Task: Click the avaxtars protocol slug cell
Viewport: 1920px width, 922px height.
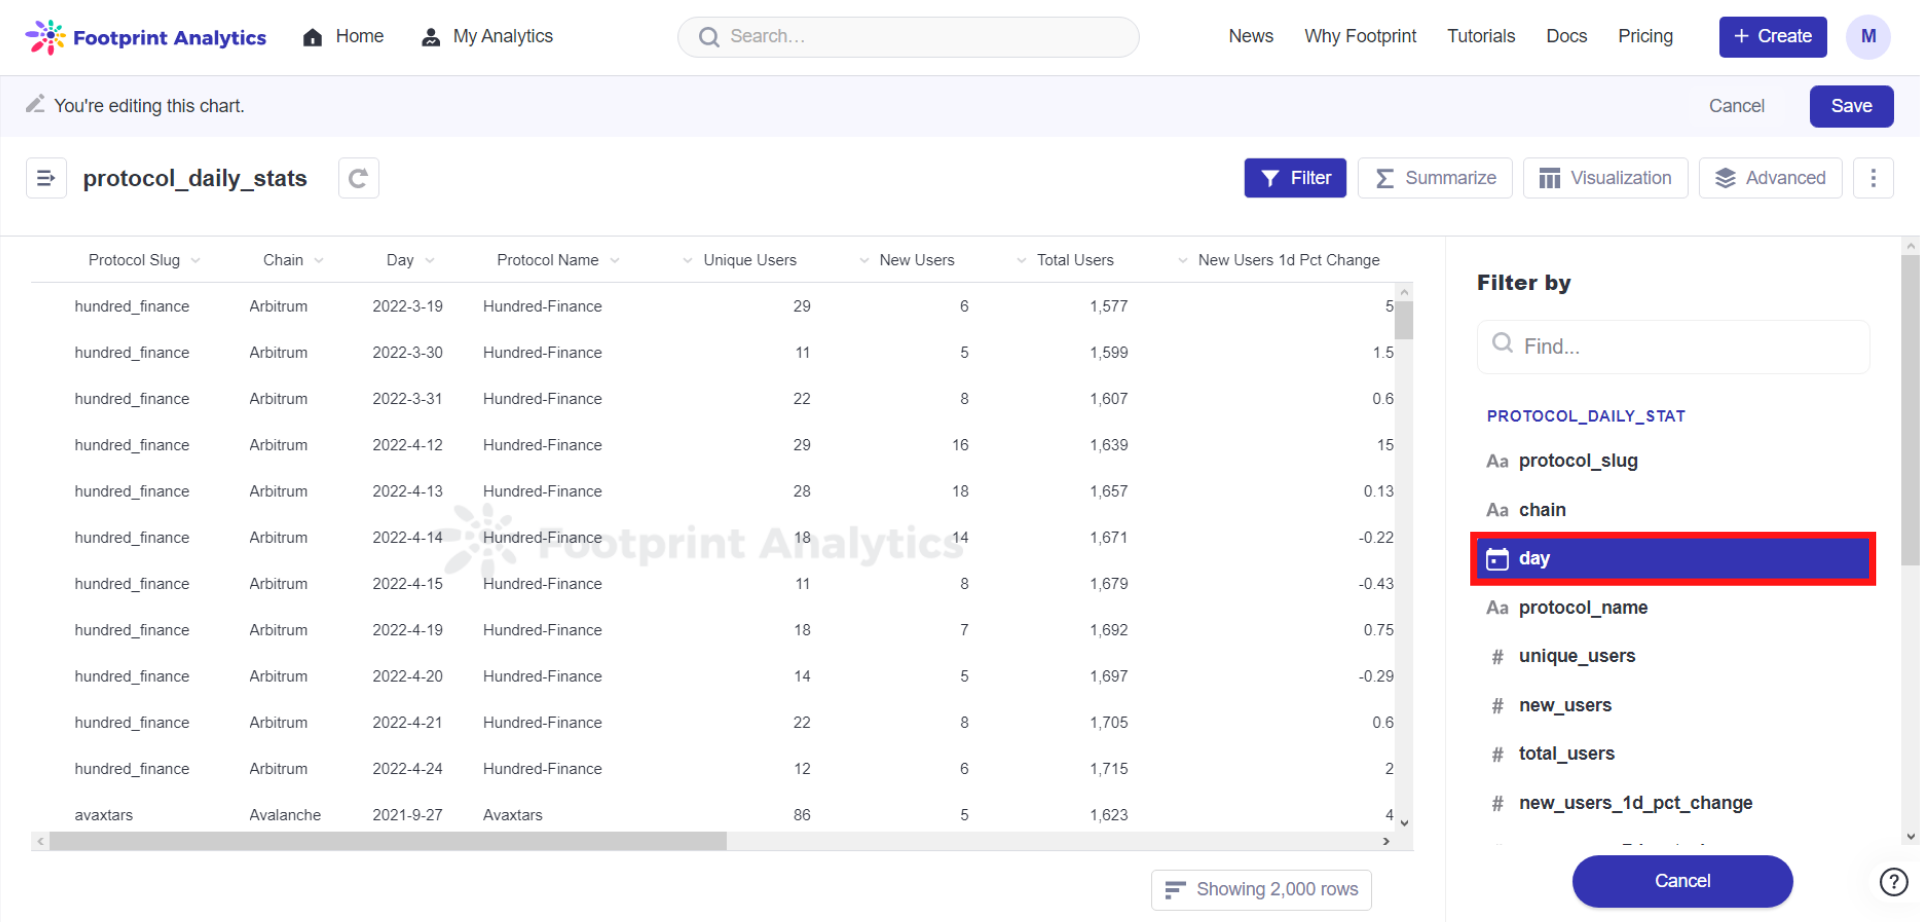Action: pyautogui.click(x=103, y=815)
